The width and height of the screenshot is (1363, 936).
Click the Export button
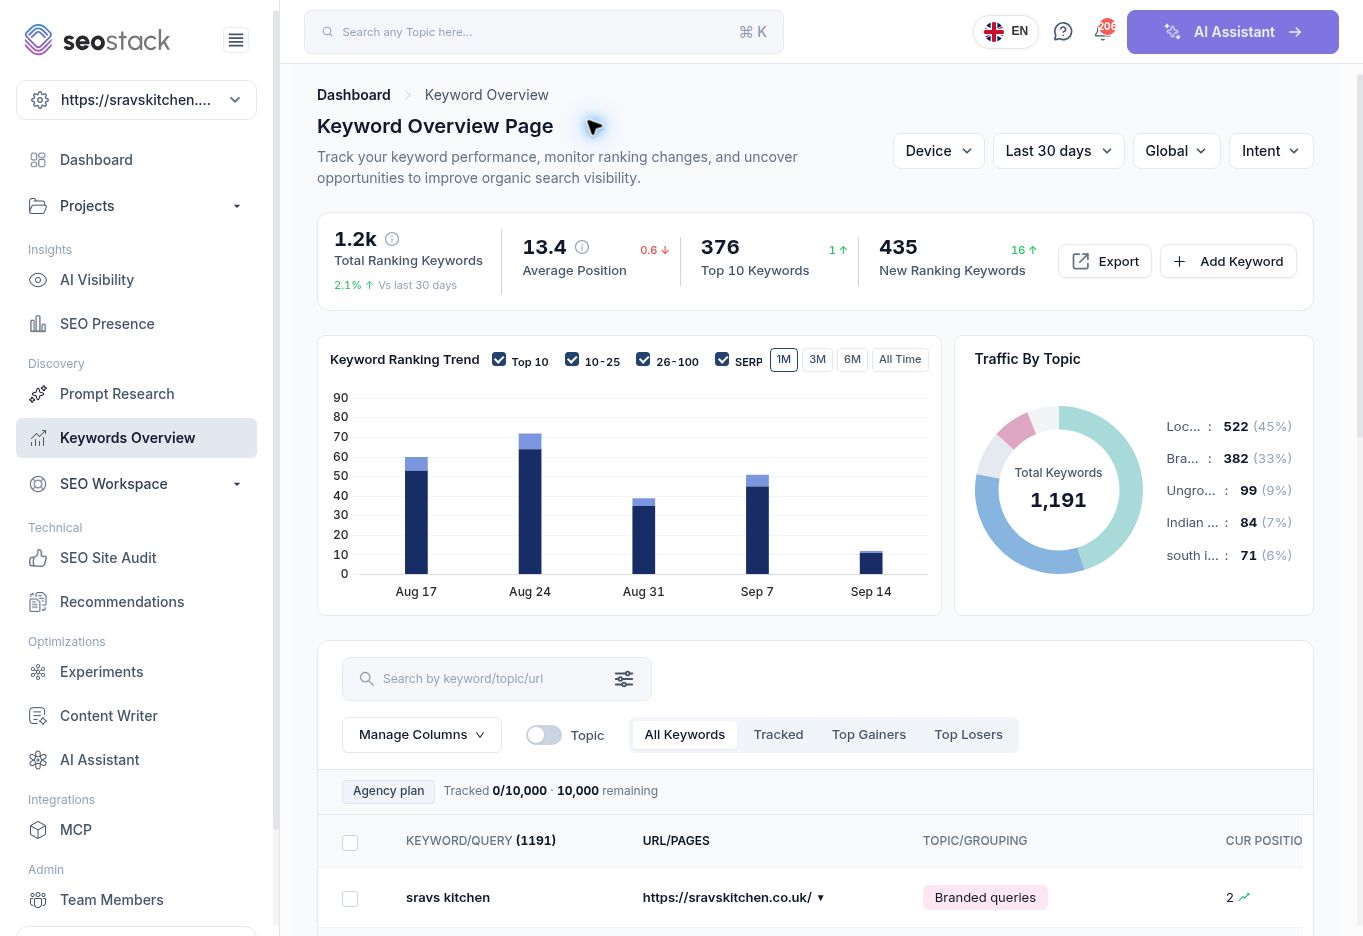(1105, 262)
